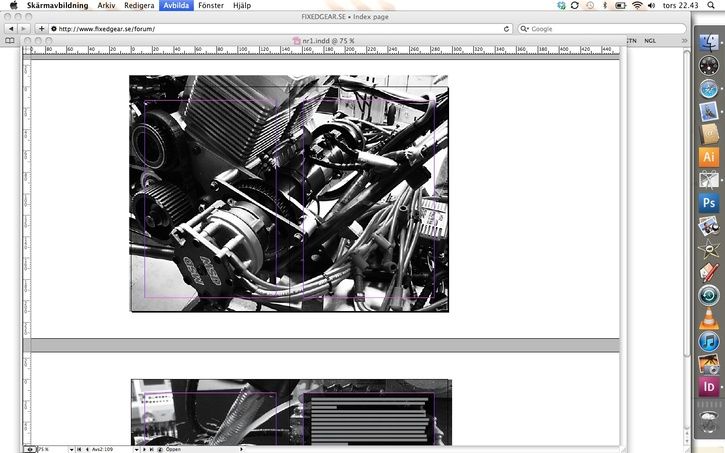Open the Apple menu
The image size is (725, 453).
coord(14,5)
